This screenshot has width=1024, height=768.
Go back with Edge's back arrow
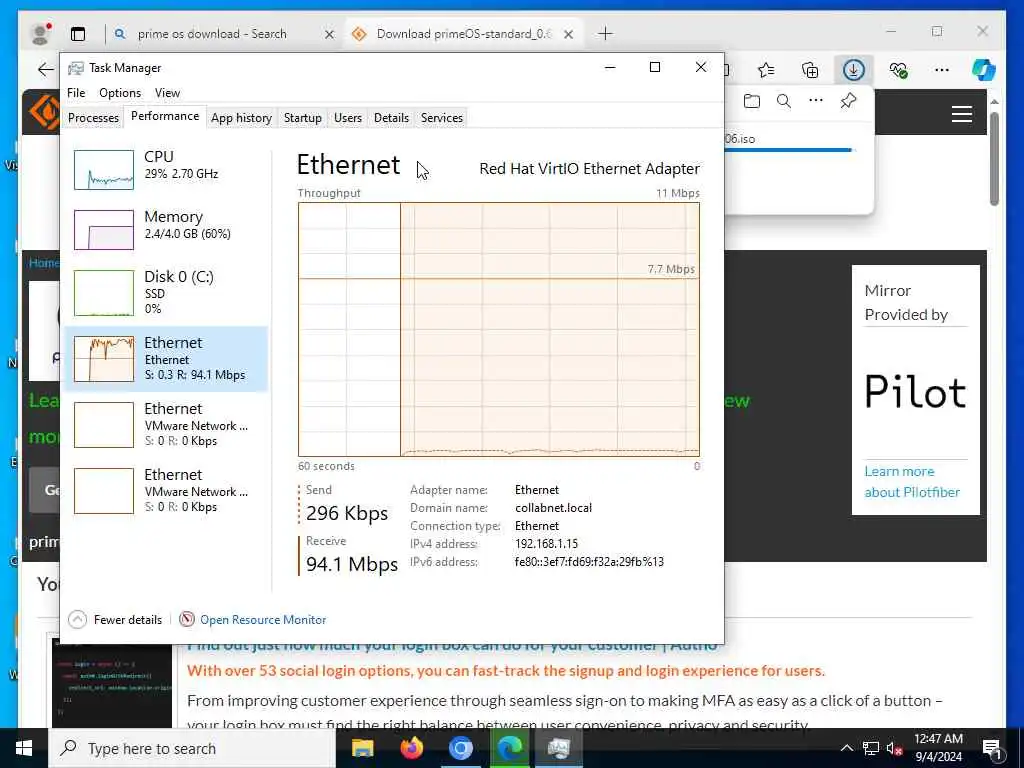tap(45, 69)
